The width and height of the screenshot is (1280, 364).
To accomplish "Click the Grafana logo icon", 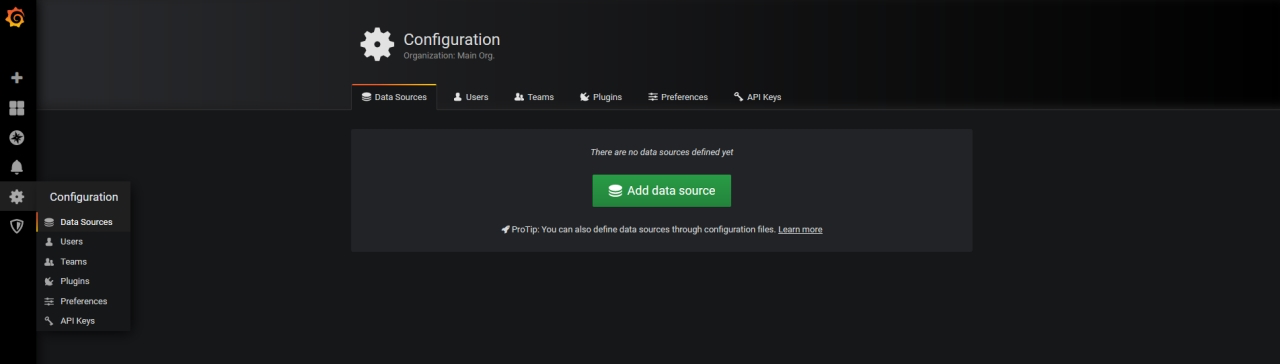I will (x=15, y=16).
